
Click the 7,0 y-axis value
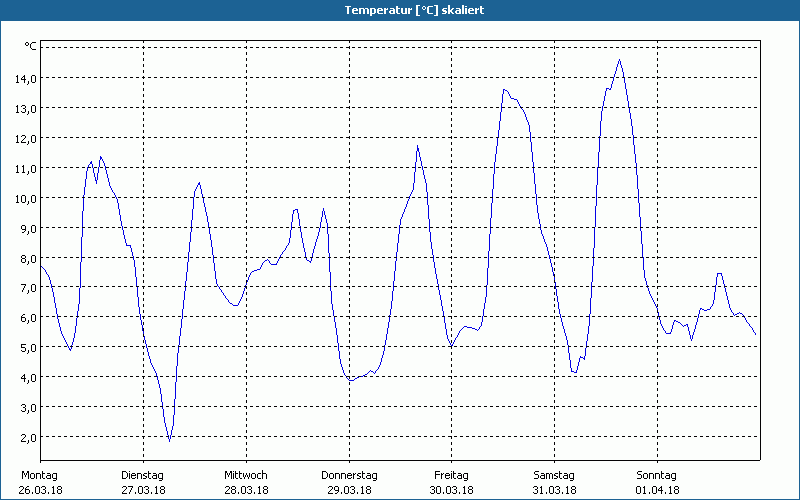tap(28, 288)
